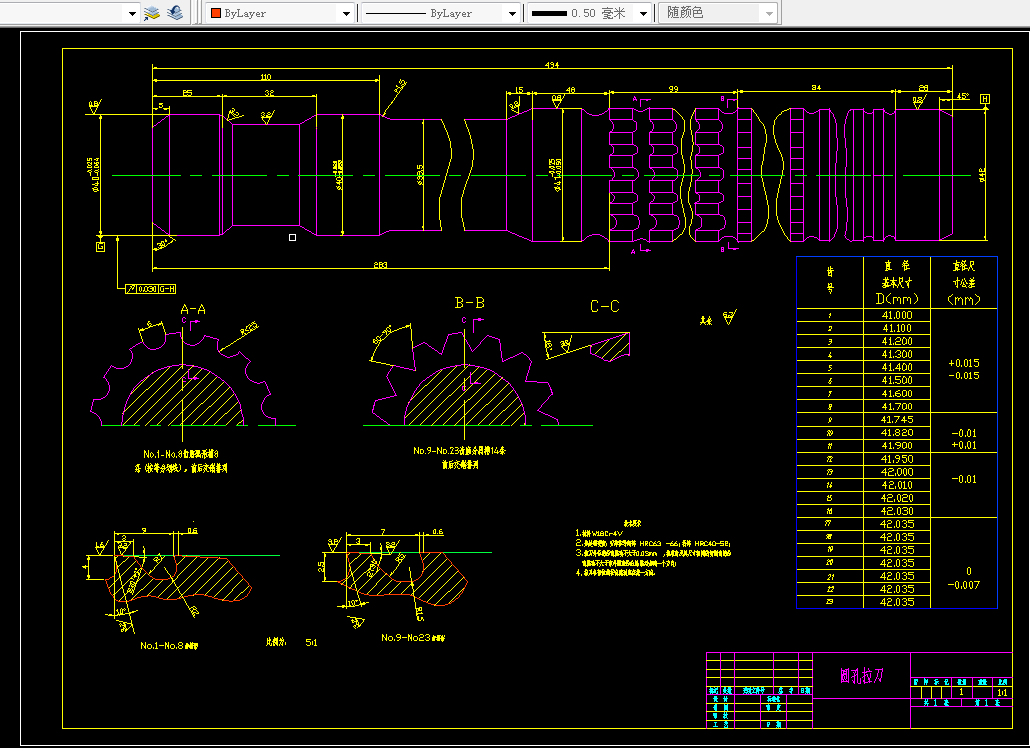The image size is (1030, 748).
Task: Select the 0.030 G-H tolerance frame
Action: (x=150, y=289)
